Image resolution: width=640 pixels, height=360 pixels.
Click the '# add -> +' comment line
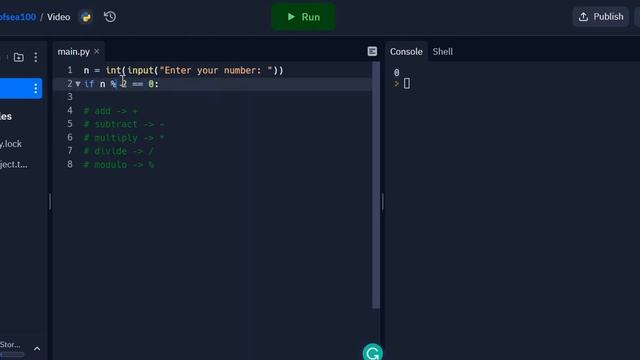click(111, 111)
